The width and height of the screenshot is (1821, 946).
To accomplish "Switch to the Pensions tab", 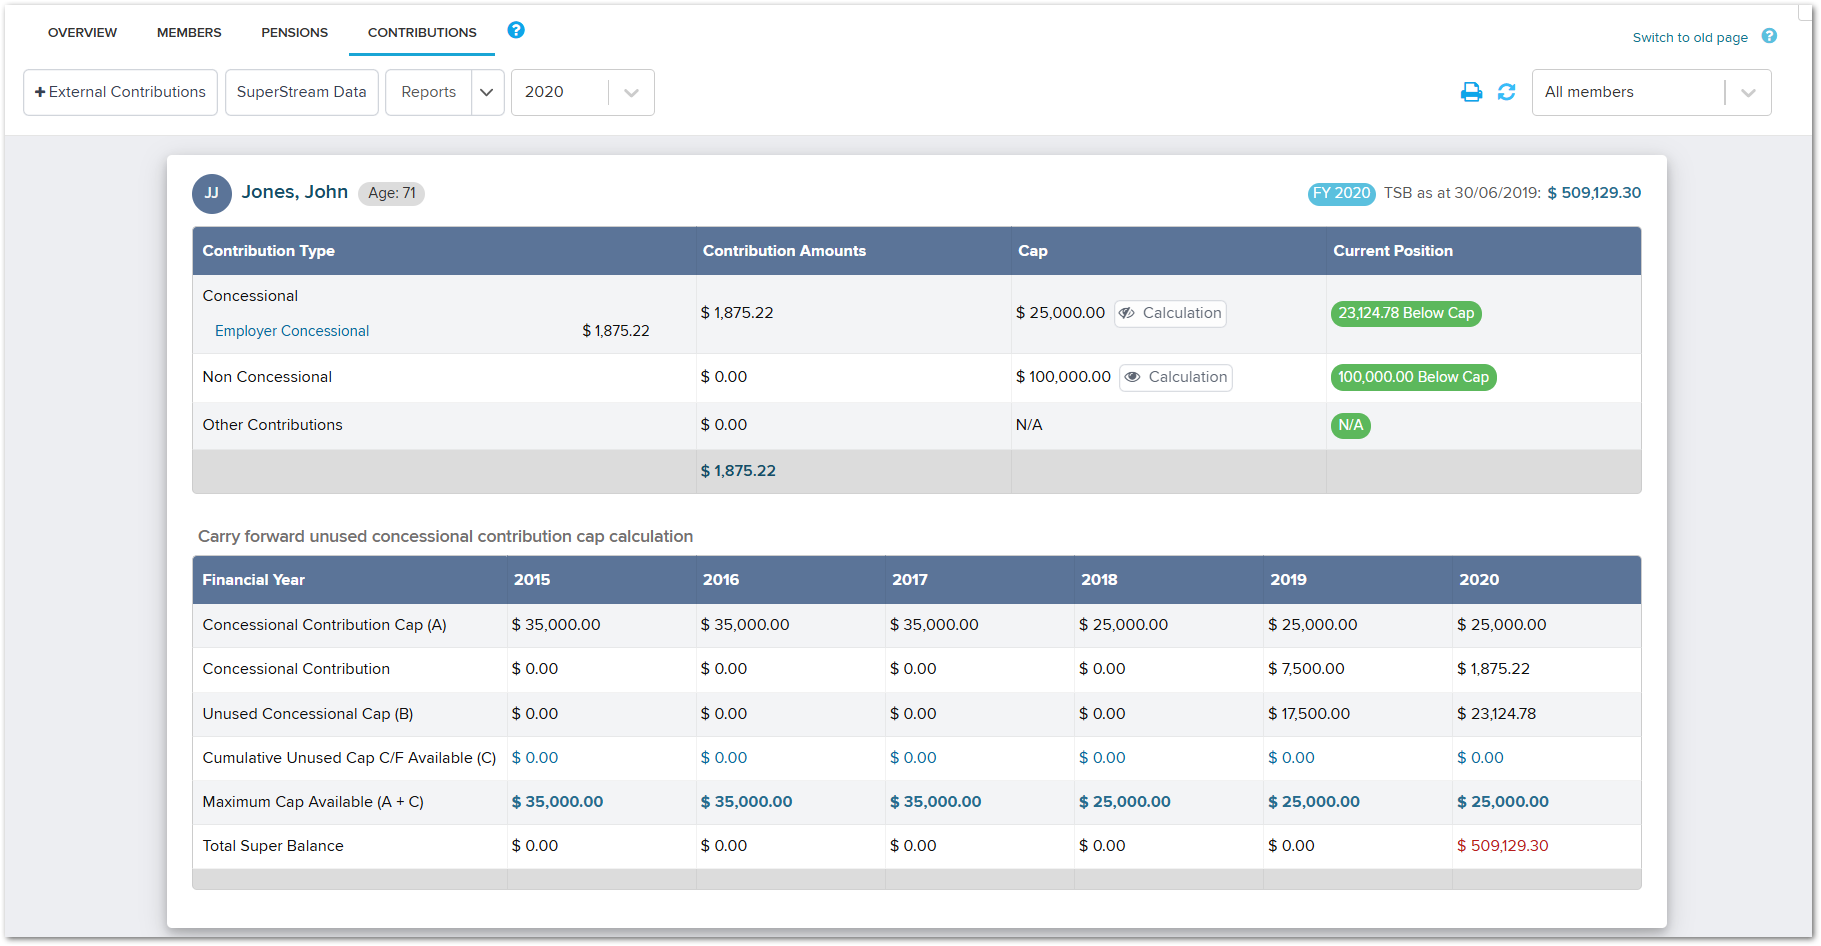I will click(294, 32).
